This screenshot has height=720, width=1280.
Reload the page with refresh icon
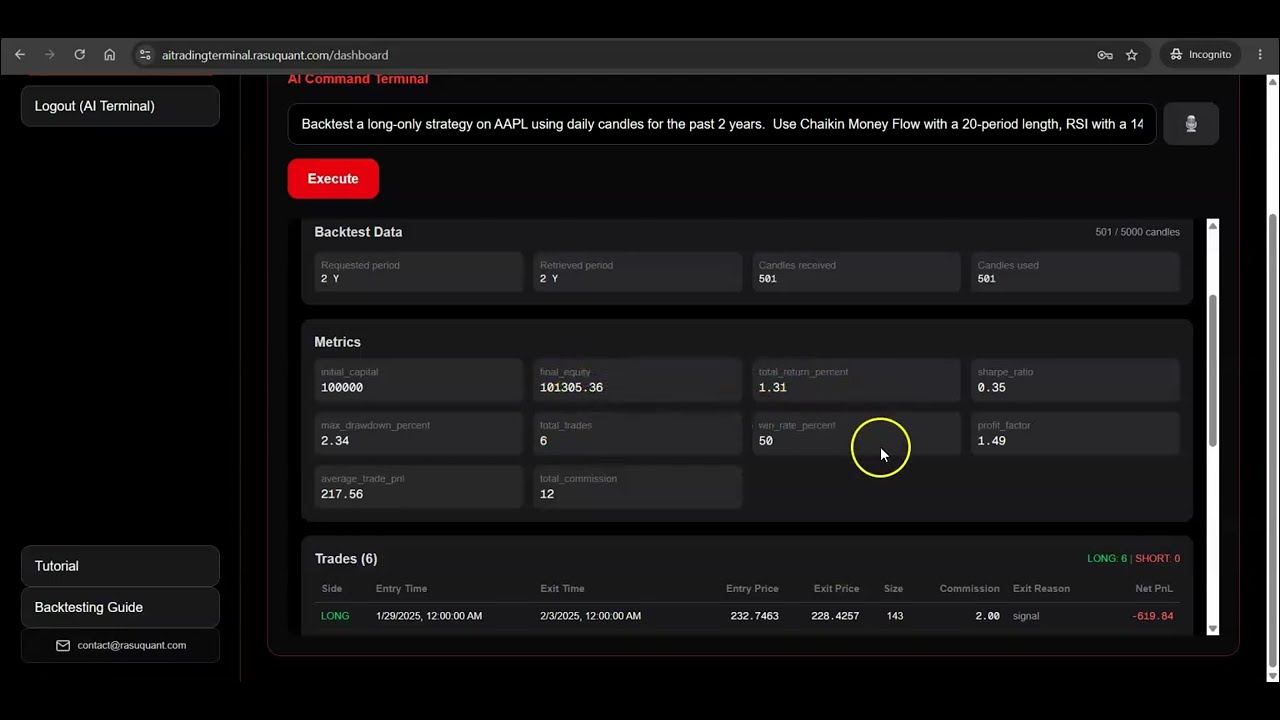click(x=79, y=55)
